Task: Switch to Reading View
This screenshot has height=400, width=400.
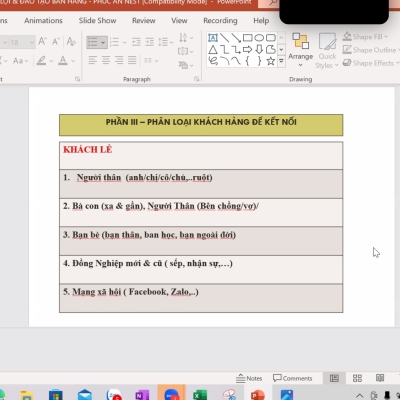Action: (x=380, y=378)
